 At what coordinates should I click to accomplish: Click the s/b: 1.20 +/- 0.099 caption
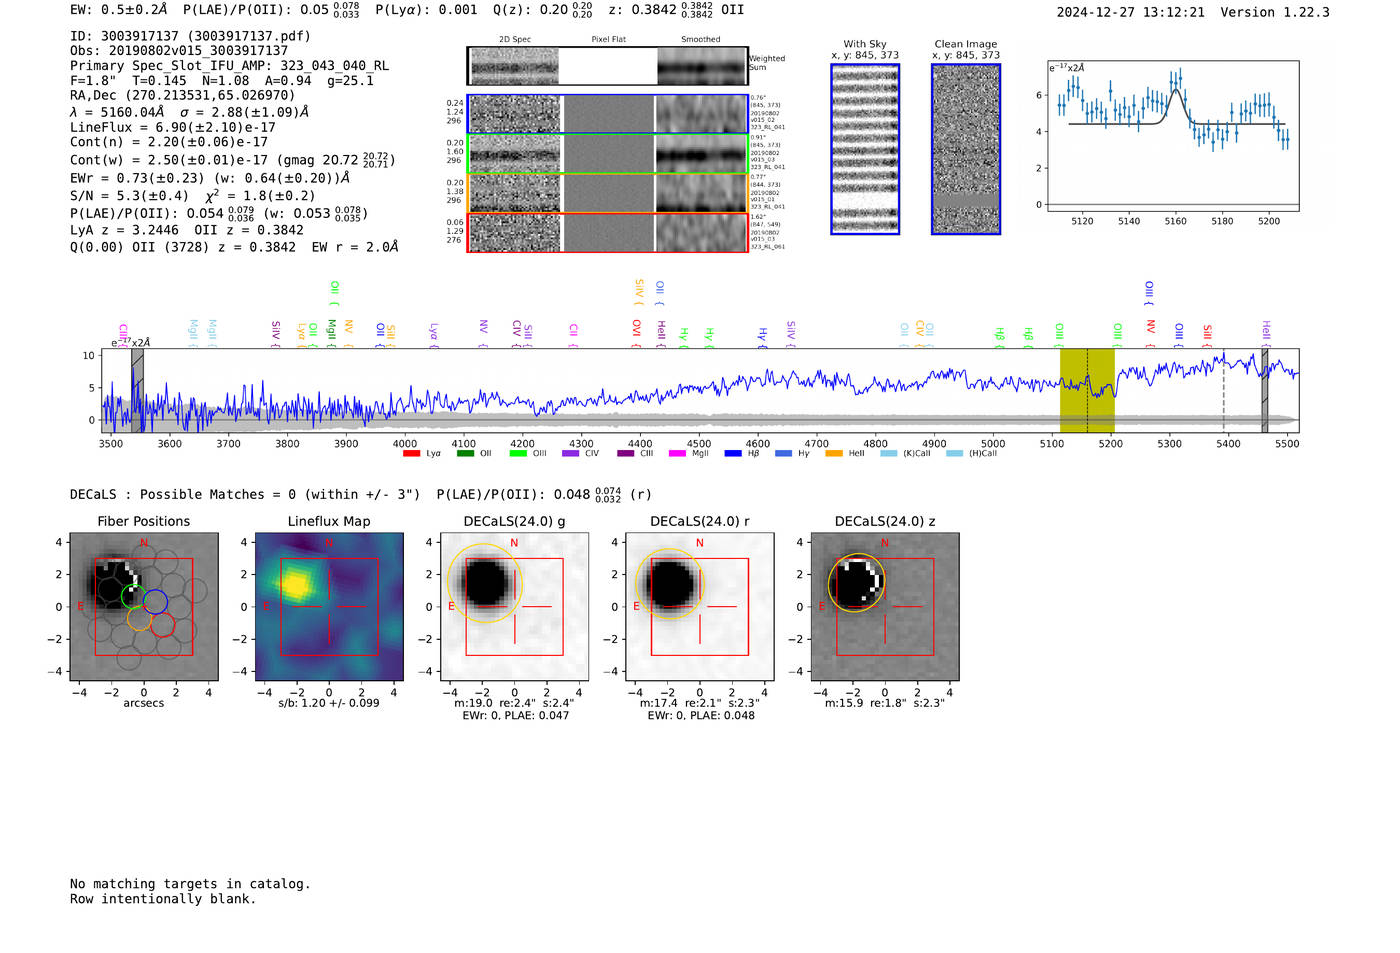[x=329, y=703]
